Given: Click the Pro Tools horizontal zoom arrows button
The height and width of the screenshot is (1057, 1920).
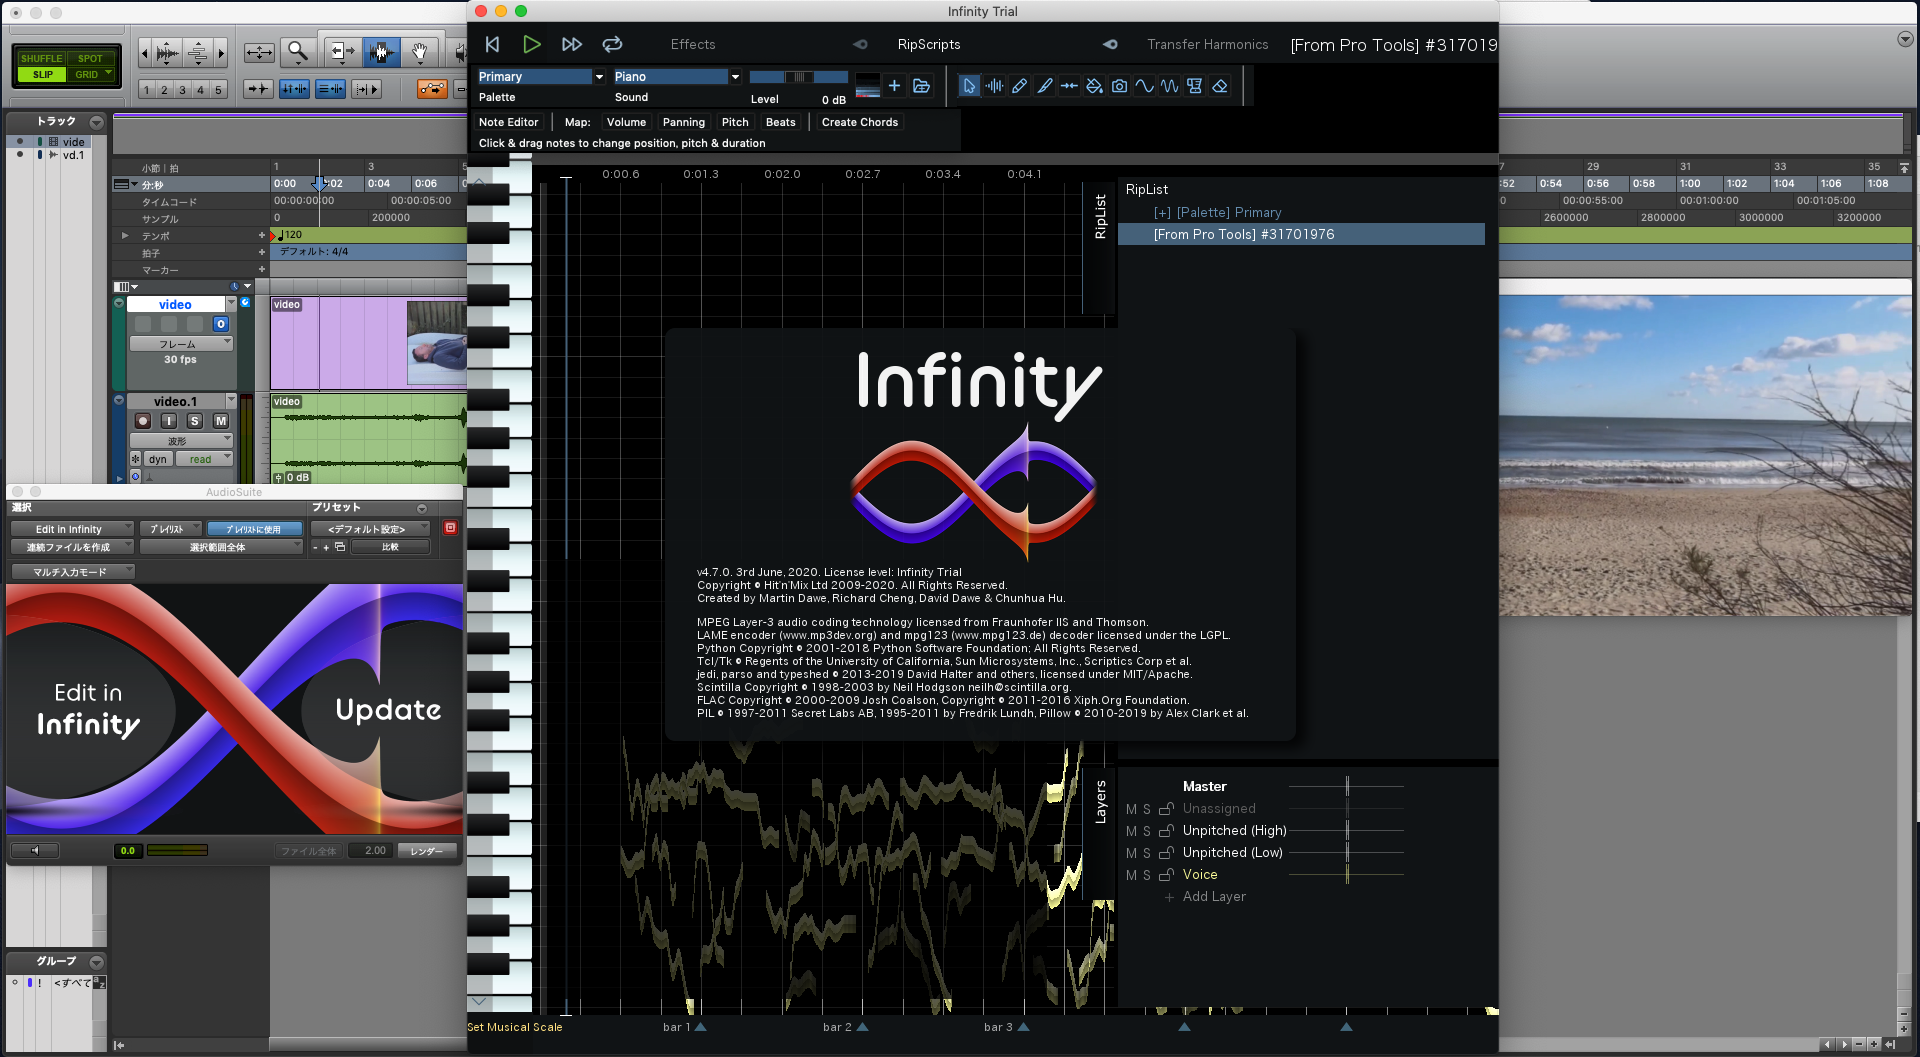Looking at the screenshot, I should (x=259, y=51).
